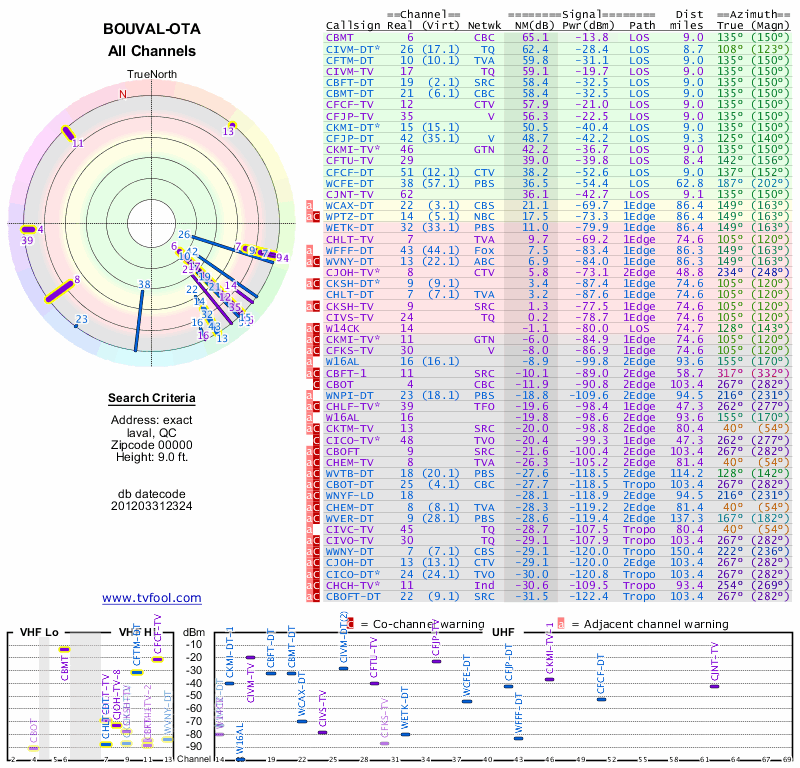The width and height of the screenshot is (800, 768).
Task: Select the W14CK callsign in the table
Action: point(343,328)
